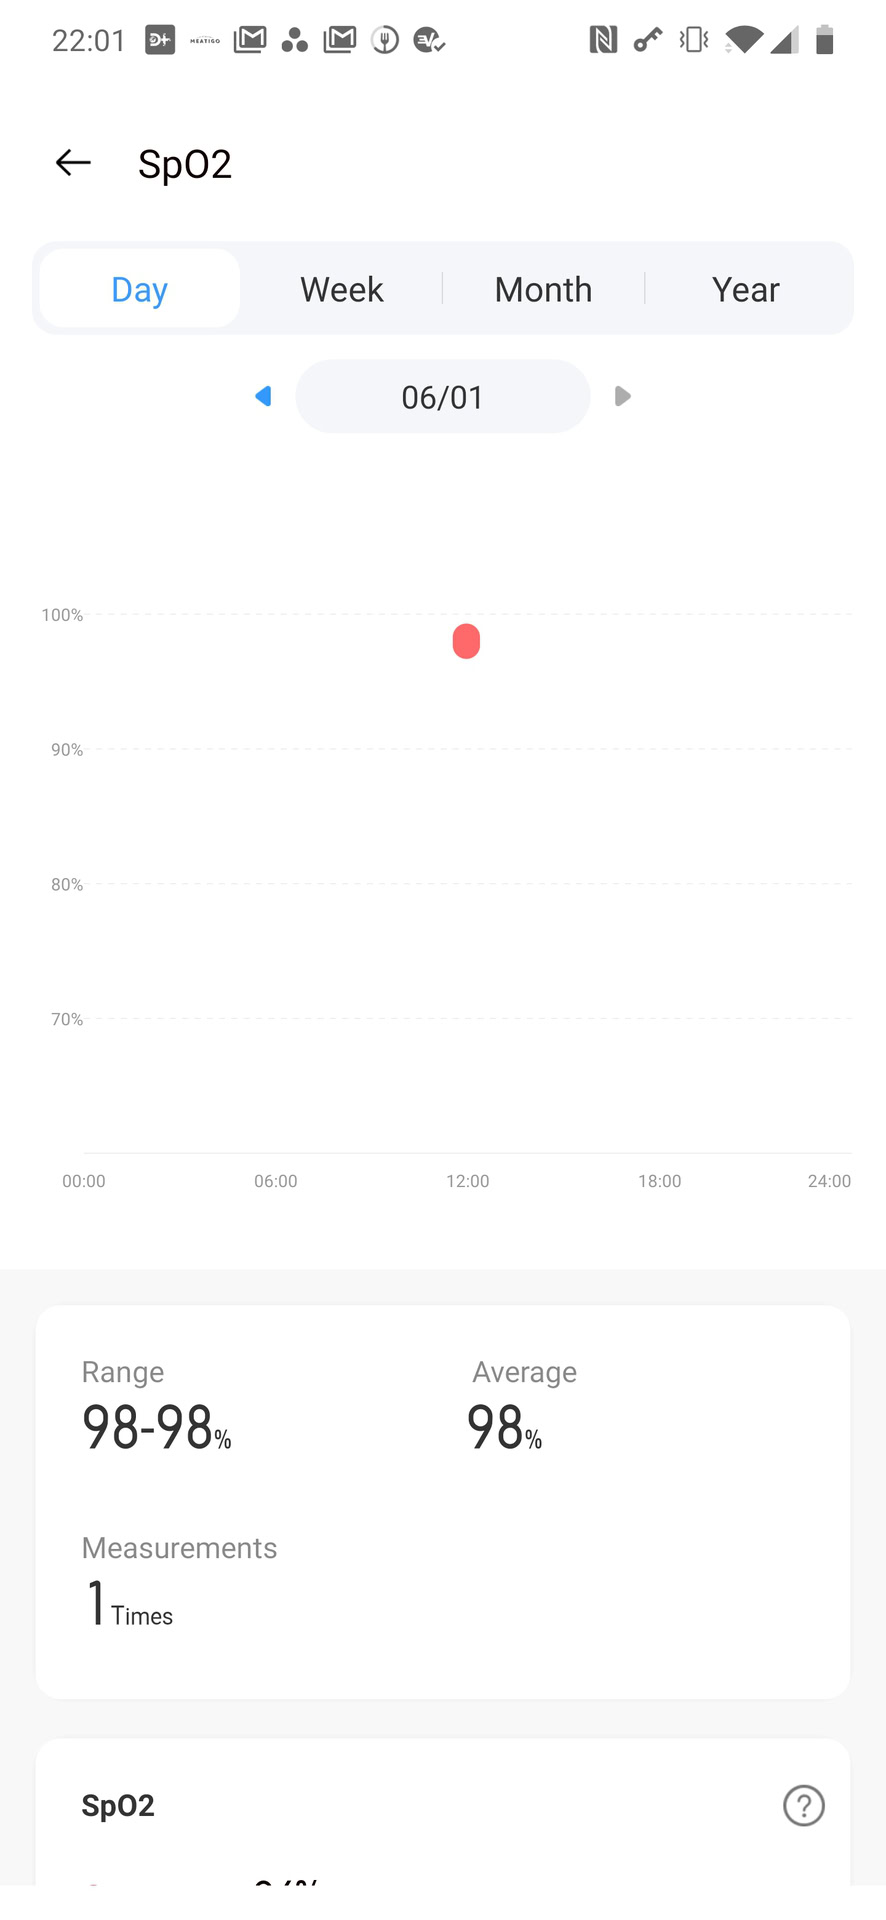Tap the Range 98-98% value
Image resolution: width=886 pixels, height=1920 pixels.
pyautogui.click(x=157, y=1427)
